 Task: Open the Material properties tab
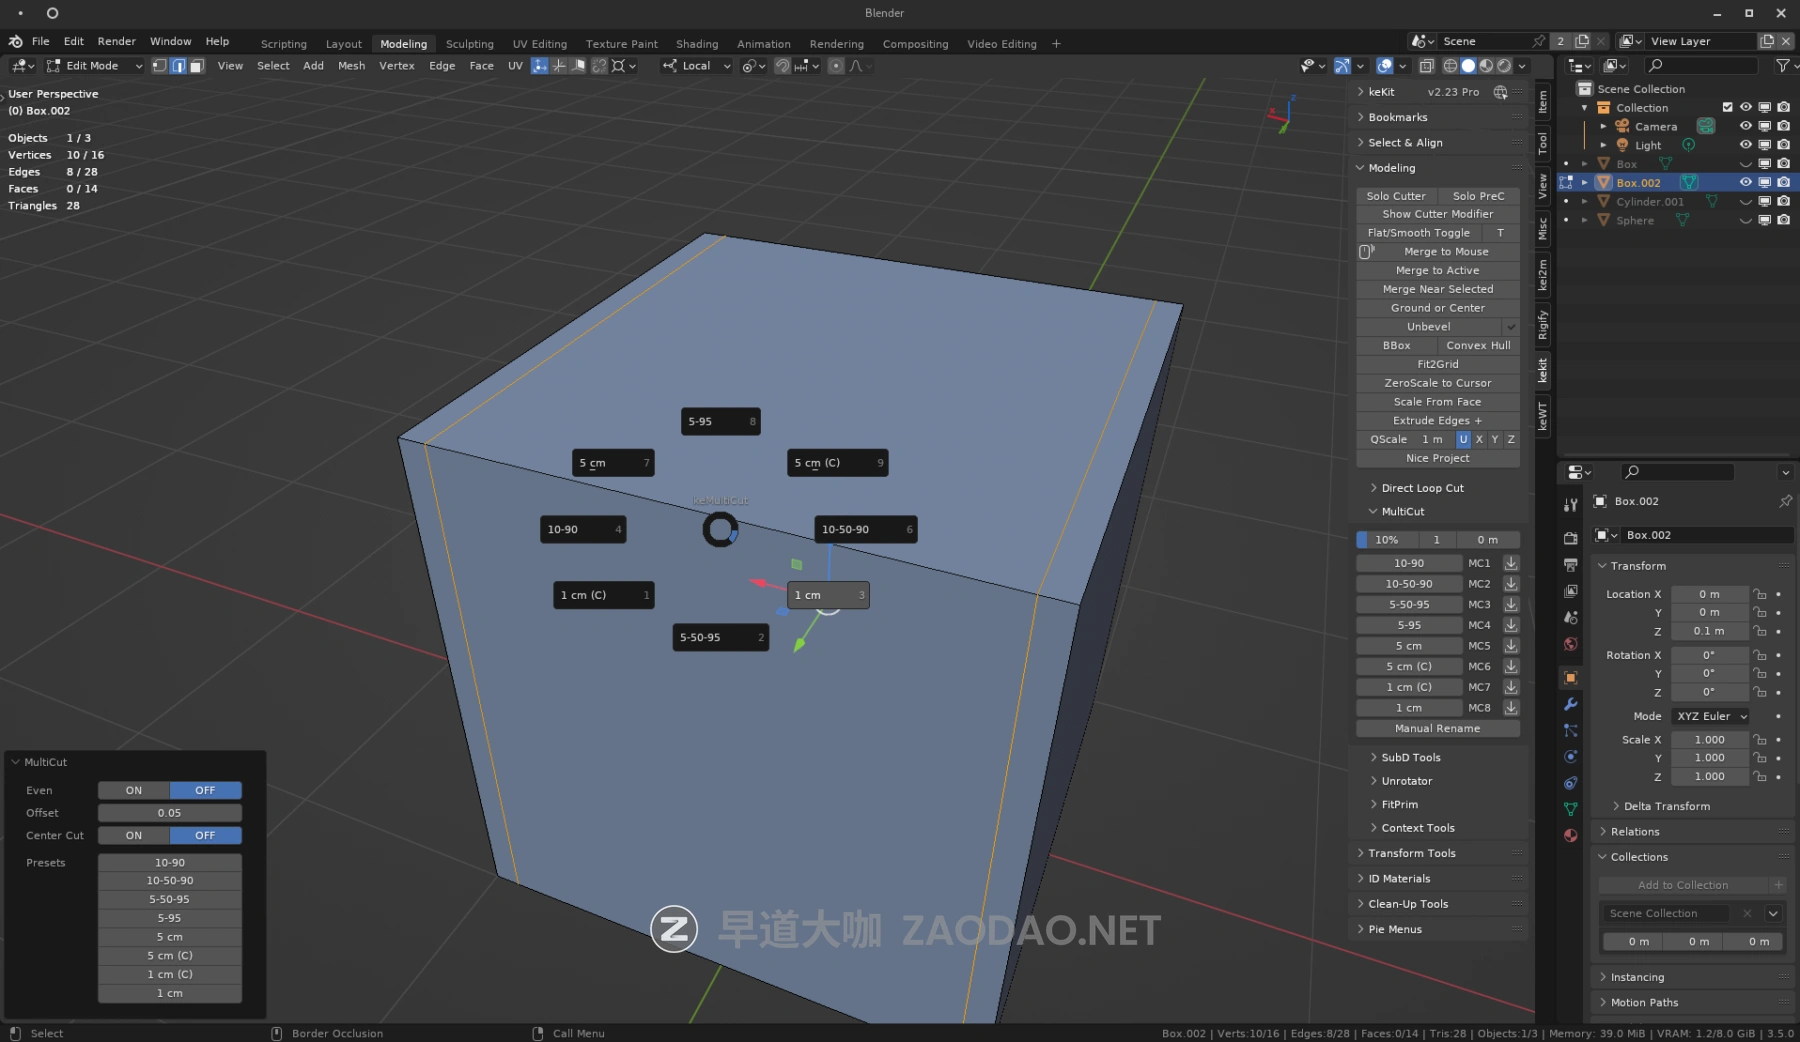(1571, 835)
